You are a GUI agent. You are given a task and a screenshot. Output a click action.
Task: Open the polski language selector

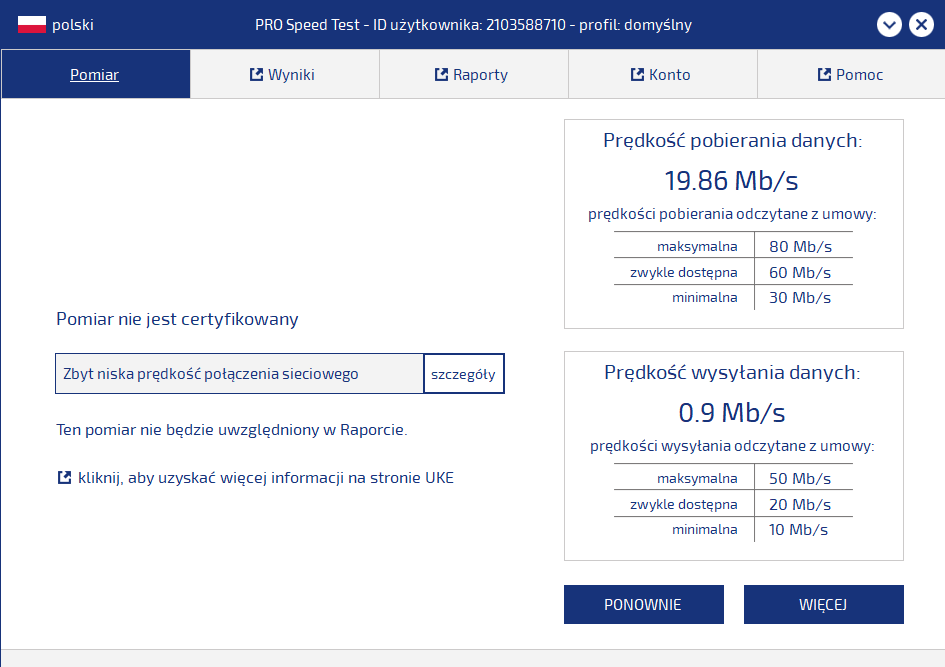(x=72, y=25)
